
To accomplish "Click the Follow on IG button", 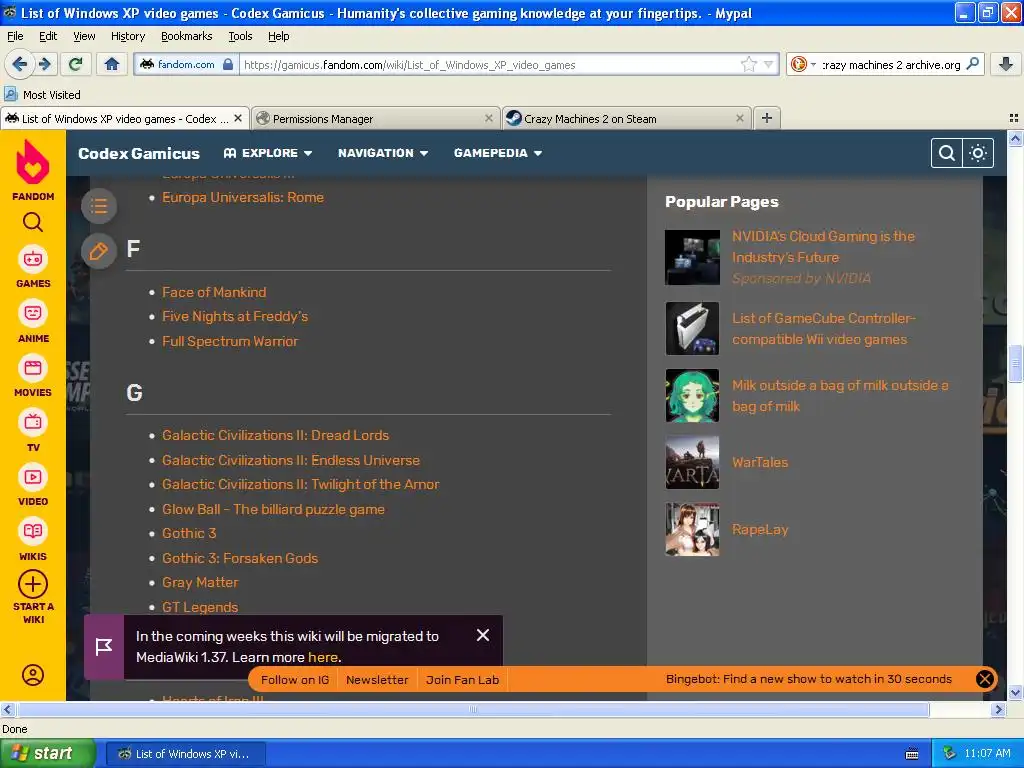I will coord(295,679).
